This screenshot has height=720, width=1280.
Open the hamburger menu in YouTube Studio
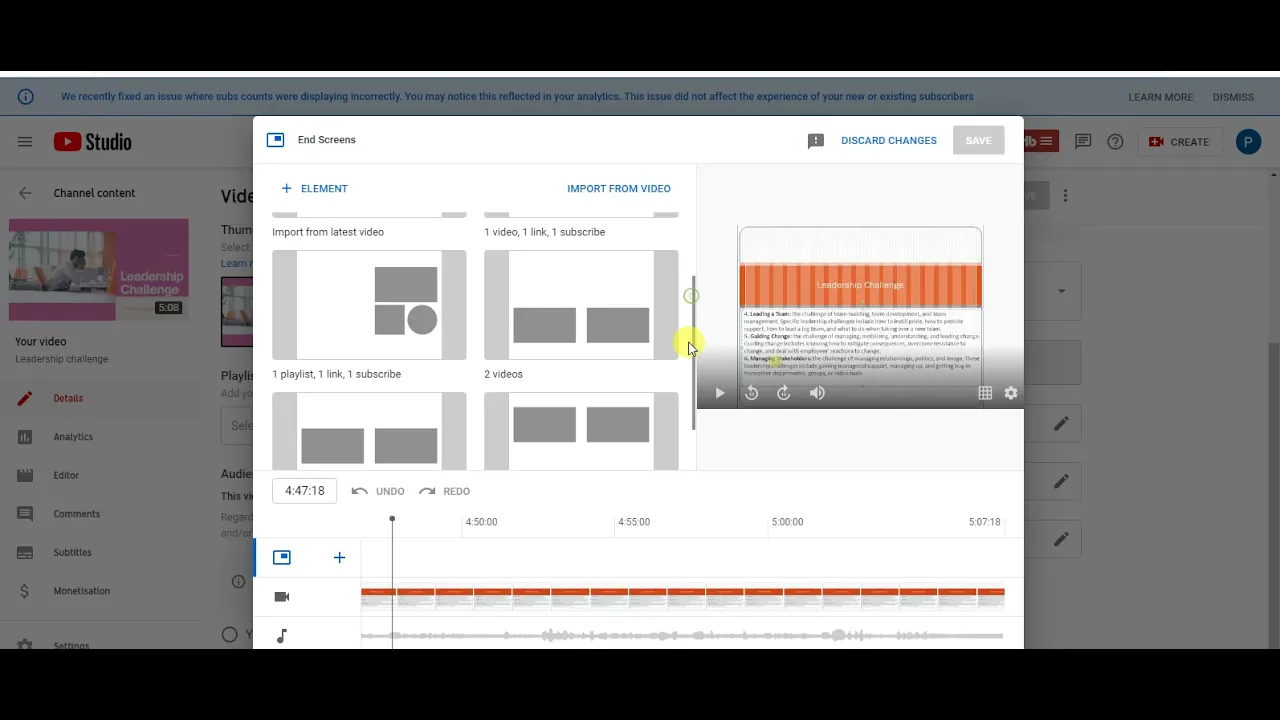25,142
